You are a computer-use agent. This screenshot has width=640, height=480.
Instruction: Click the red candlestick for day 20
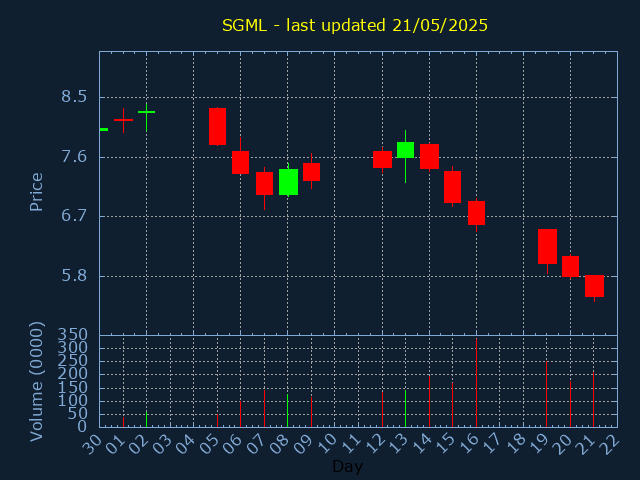570,267
